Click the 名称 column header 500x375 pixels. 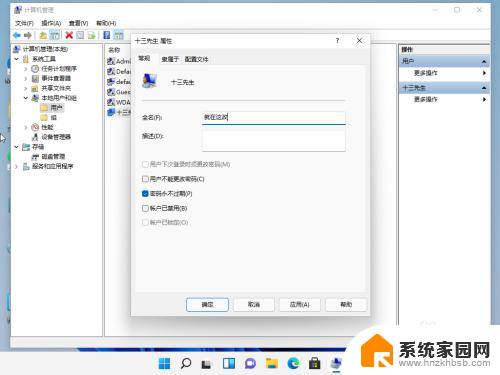(x=114, y=50)
